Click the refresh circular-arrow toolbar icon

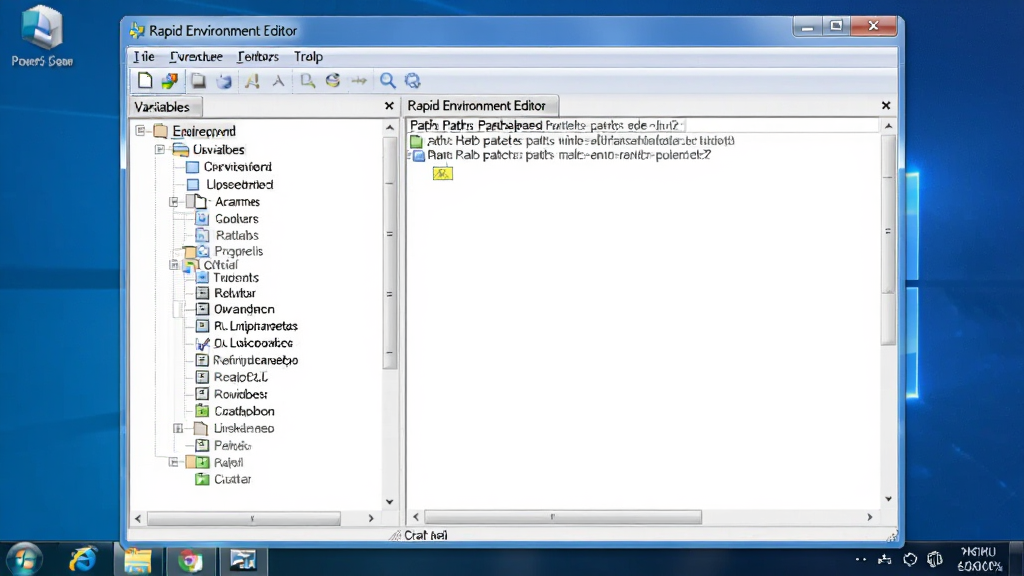pos(333,80)
